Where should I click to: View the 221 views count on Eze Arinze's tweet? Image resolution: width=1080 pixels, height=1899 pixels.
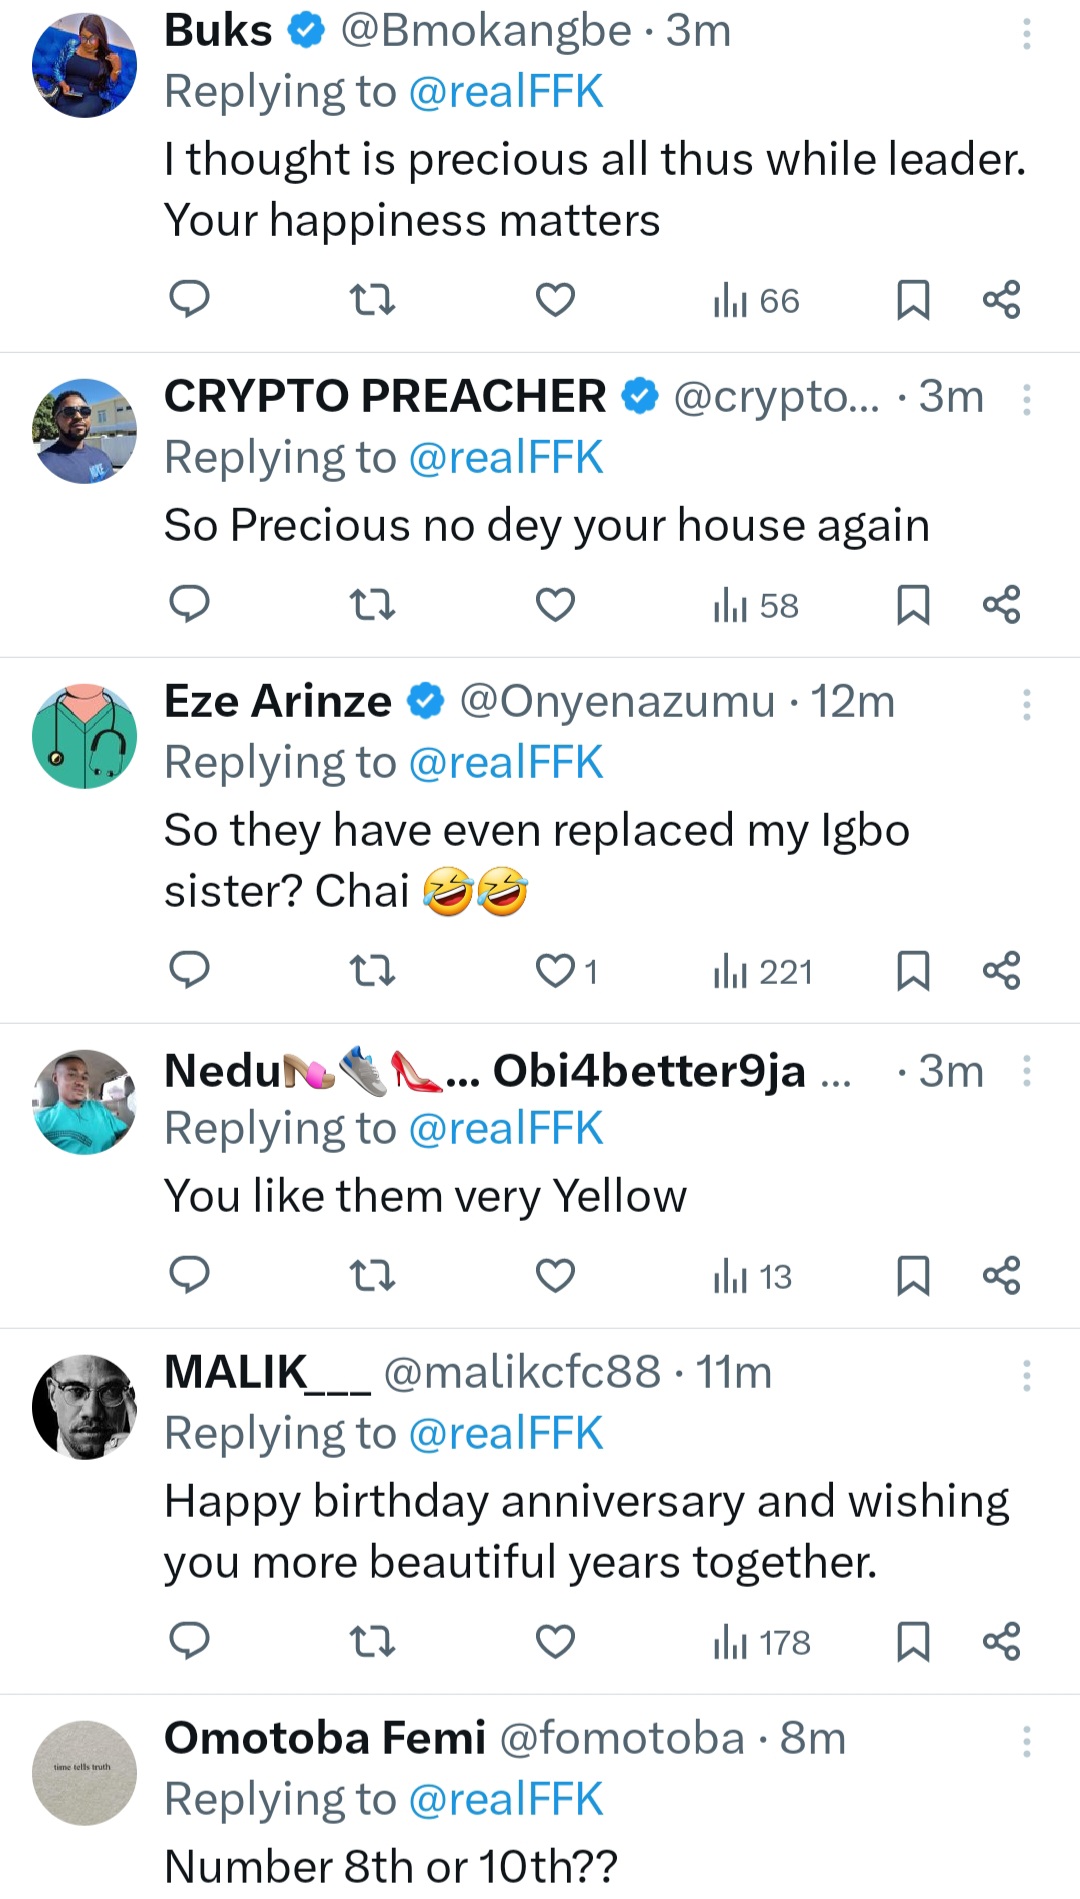tap(762, 971)
